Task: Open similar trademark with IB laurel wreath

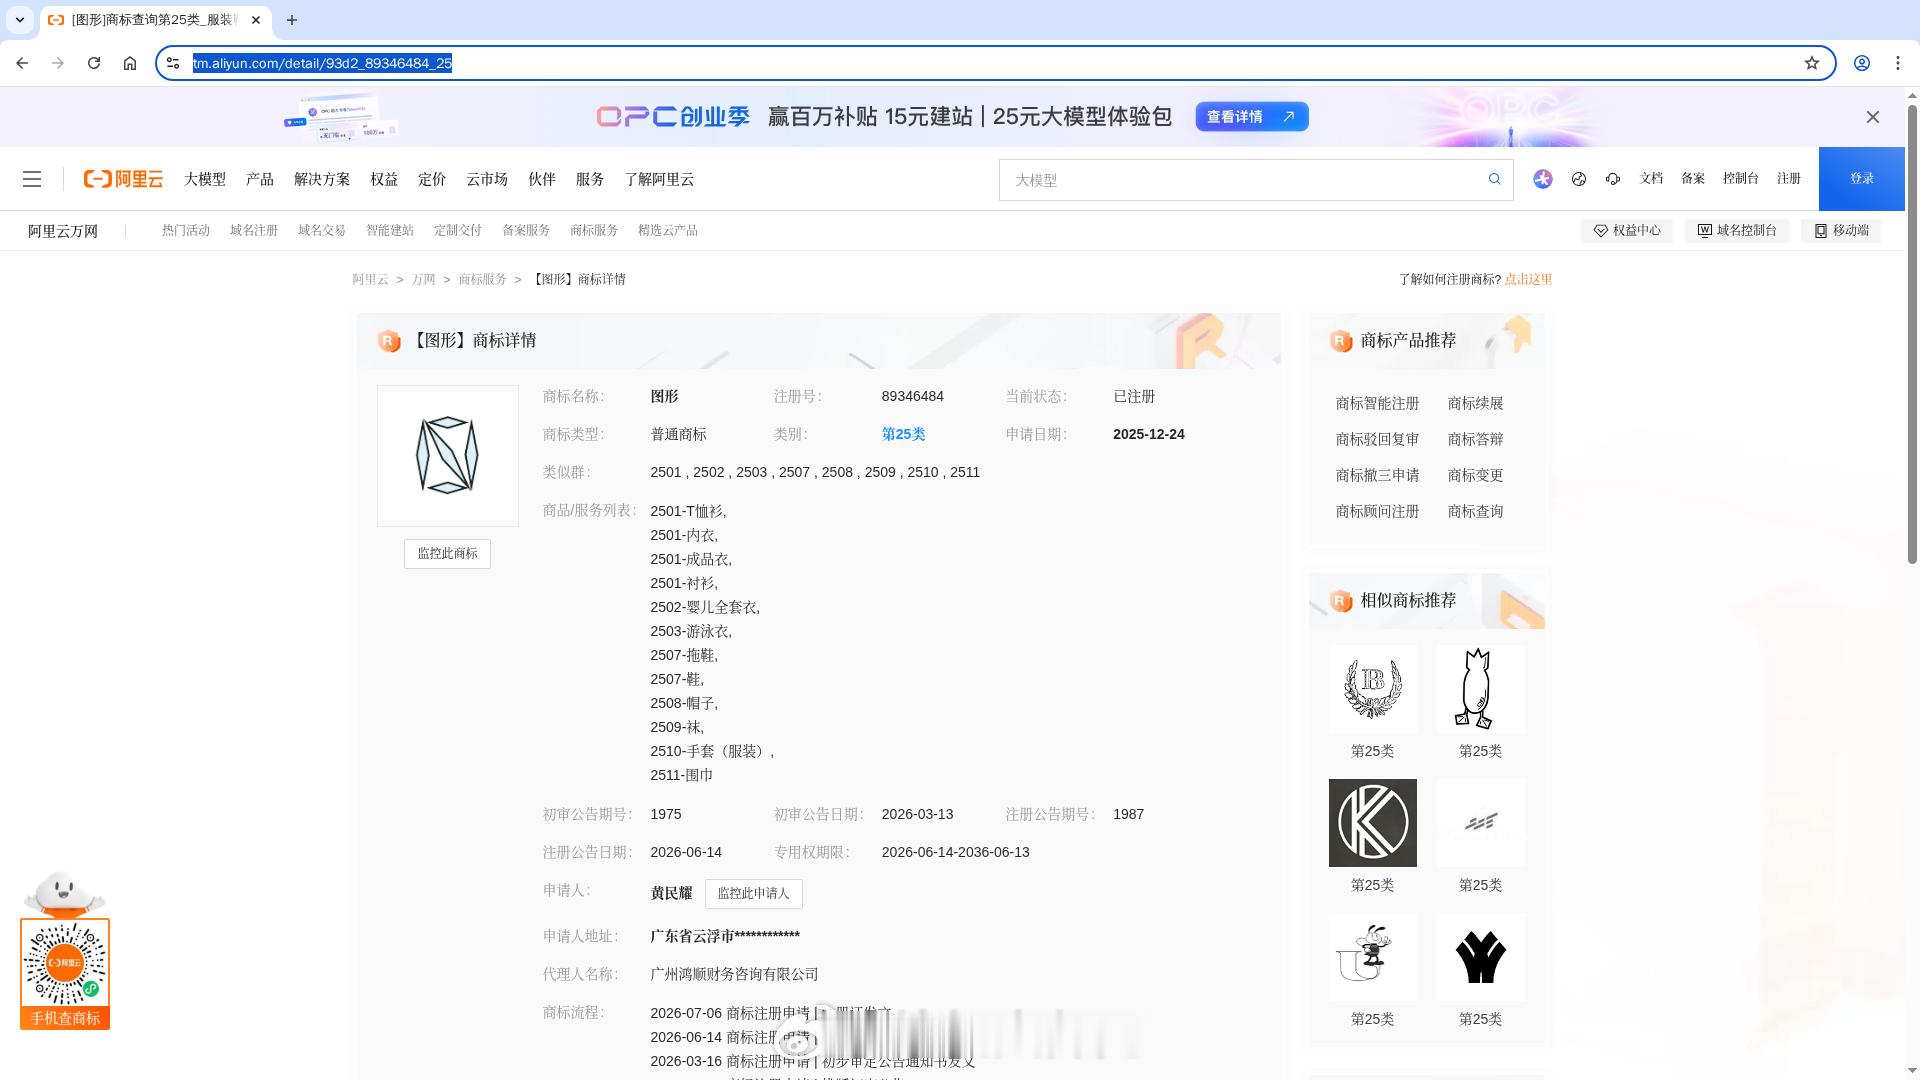Action: click(x=1372, y=688)
